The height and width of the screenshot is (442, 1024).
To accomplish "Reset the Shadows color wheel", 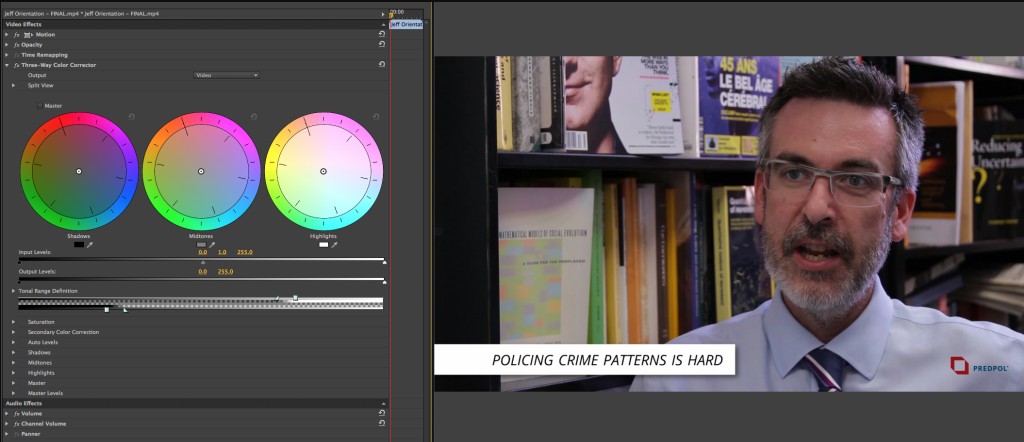I will [131, 116].
